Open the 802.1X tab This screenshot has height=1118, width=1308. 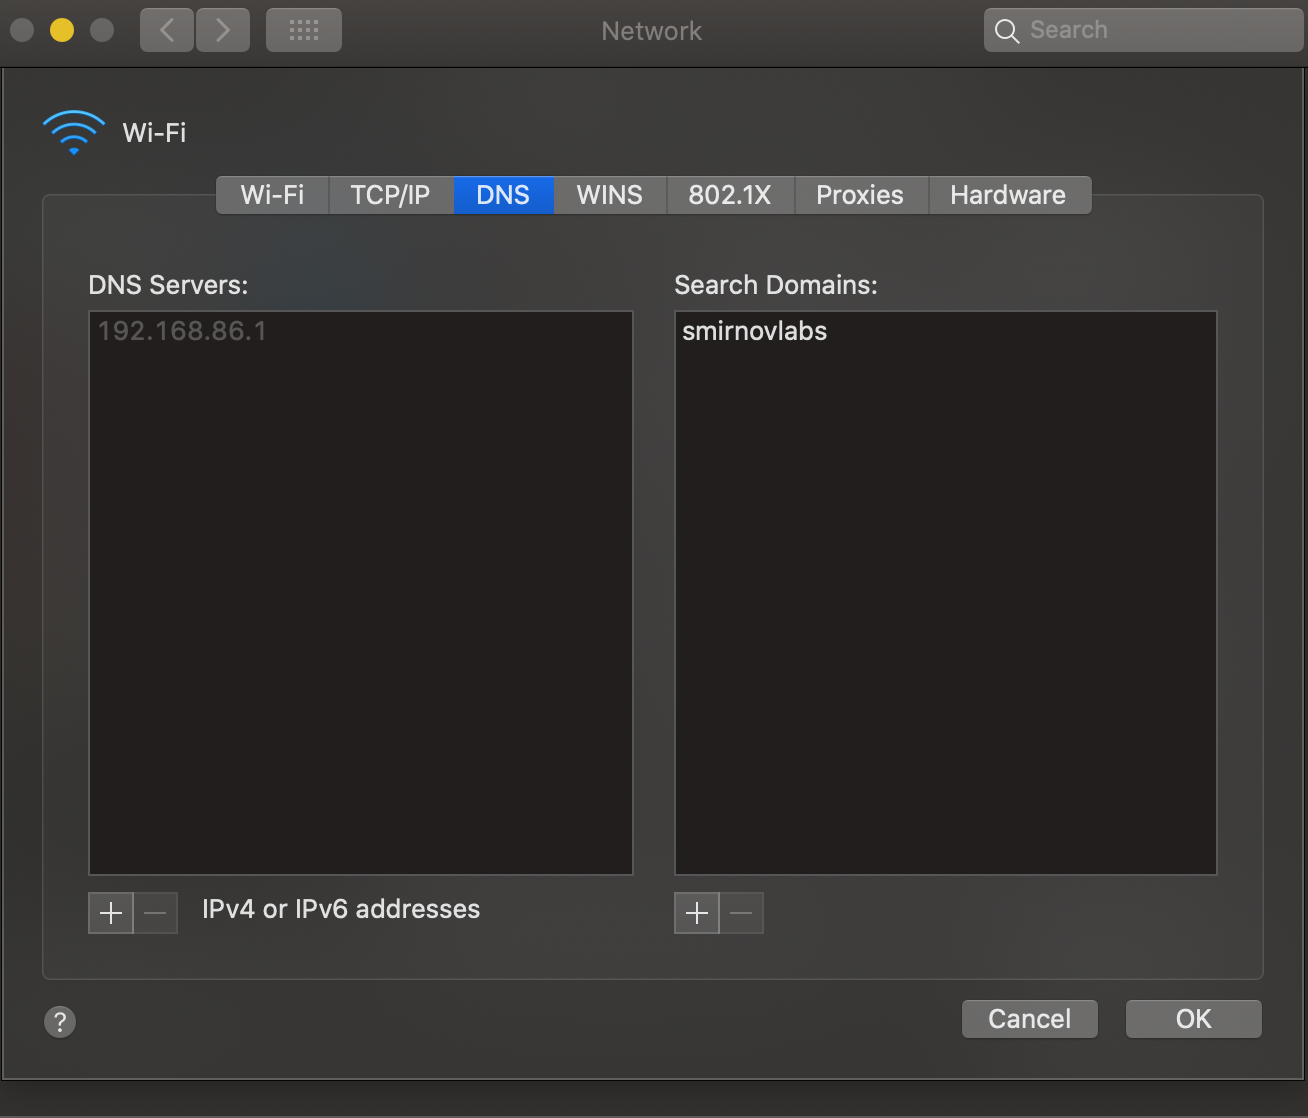730,195
